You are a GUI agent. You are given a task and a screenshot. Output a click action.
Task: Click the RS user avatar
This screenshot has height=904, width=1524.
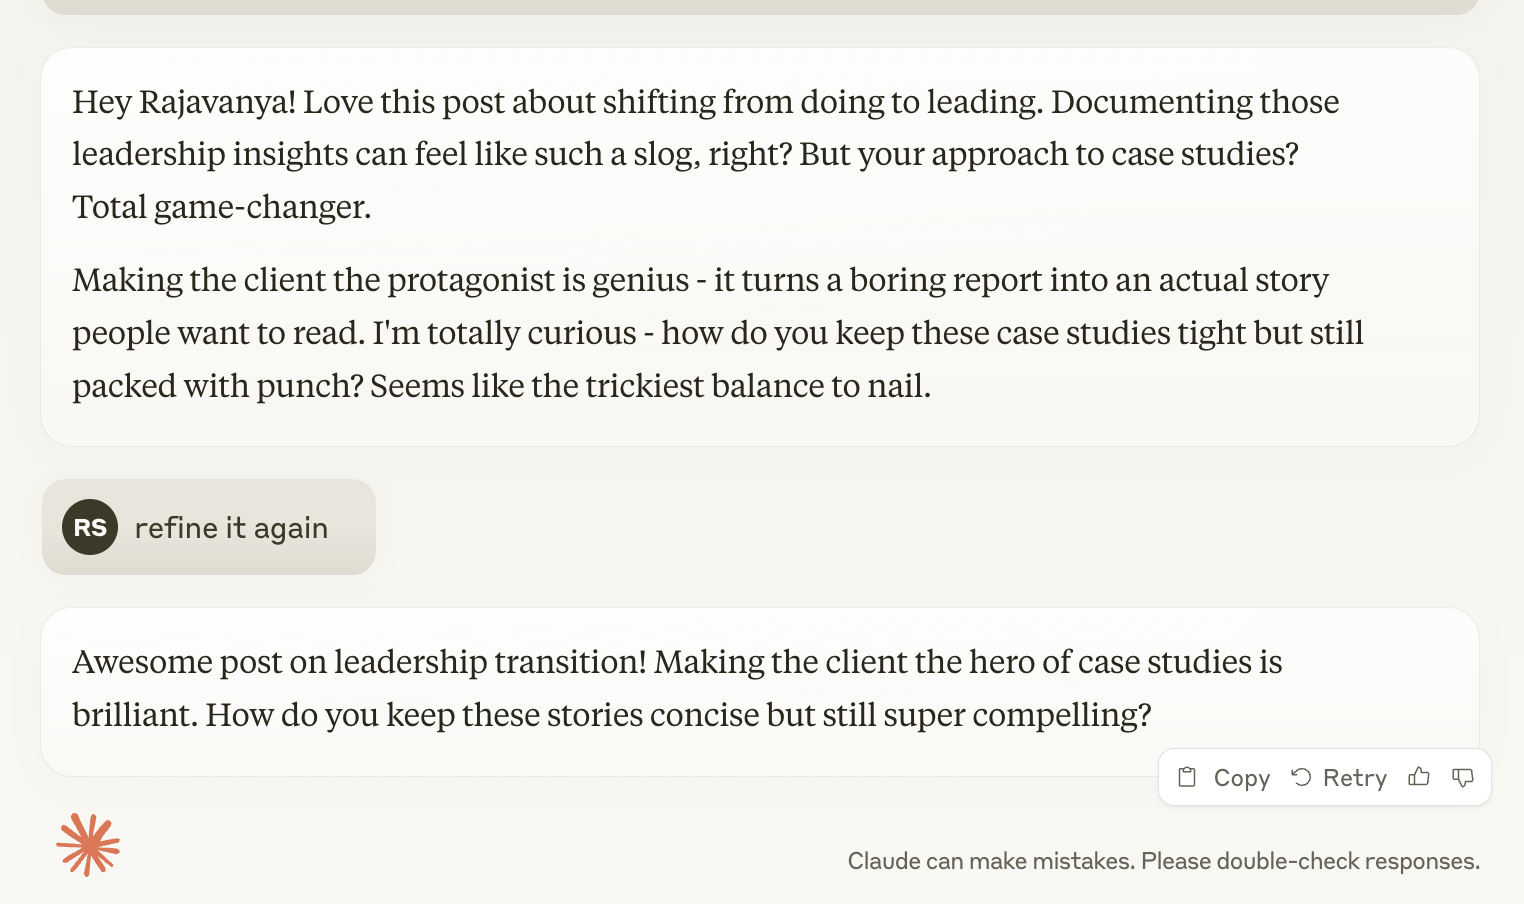[90, 527]
